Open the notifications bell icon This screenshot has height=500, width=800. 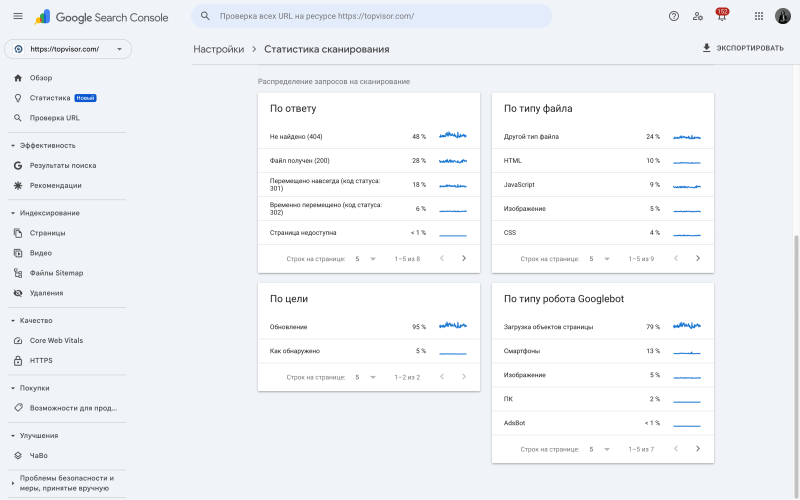[x=721, y=16]
